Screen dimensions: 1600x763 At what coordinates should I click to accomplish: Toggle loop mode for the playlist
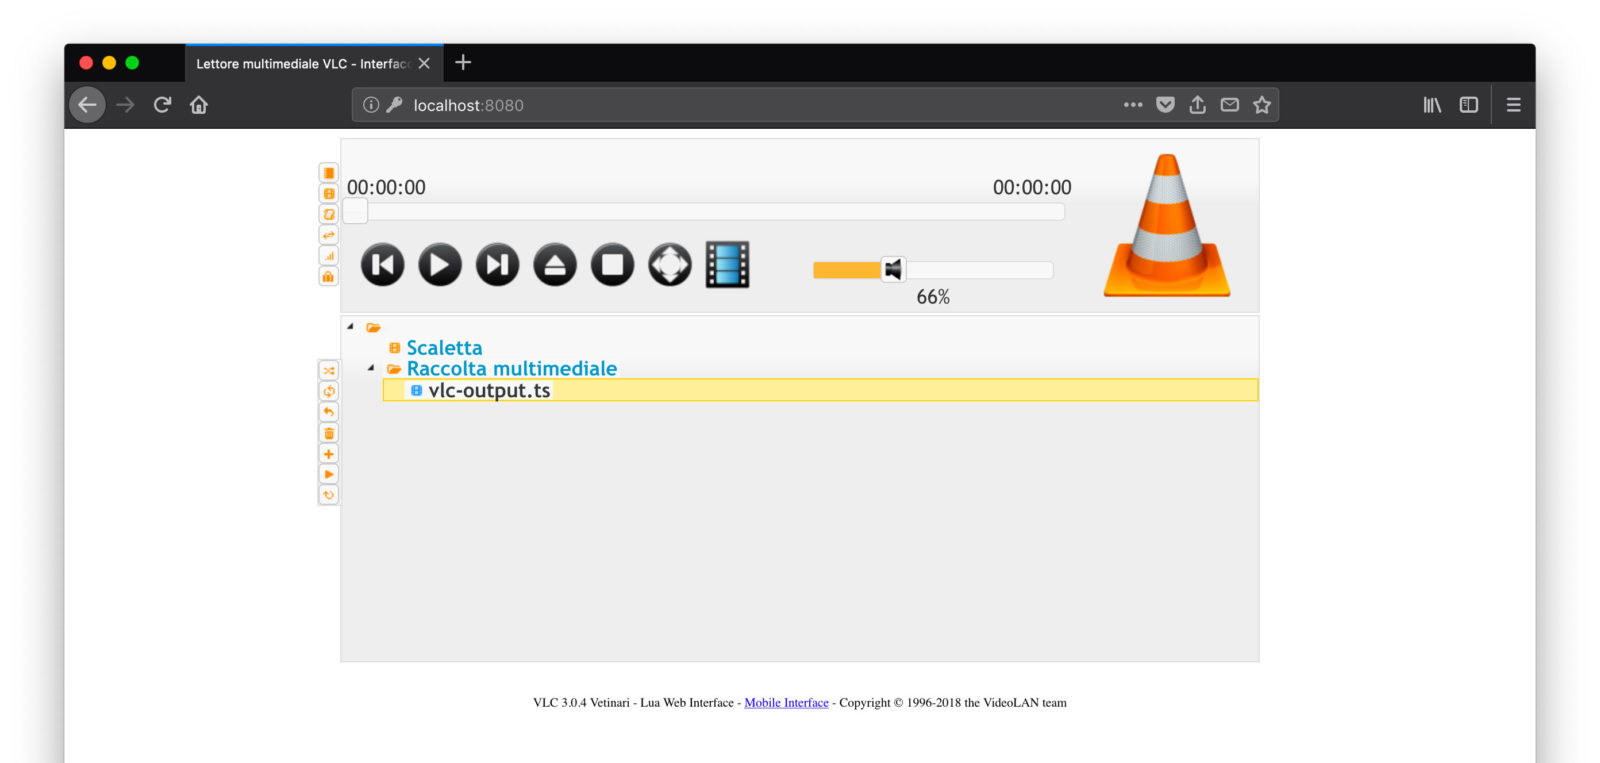tap(328, 391)
